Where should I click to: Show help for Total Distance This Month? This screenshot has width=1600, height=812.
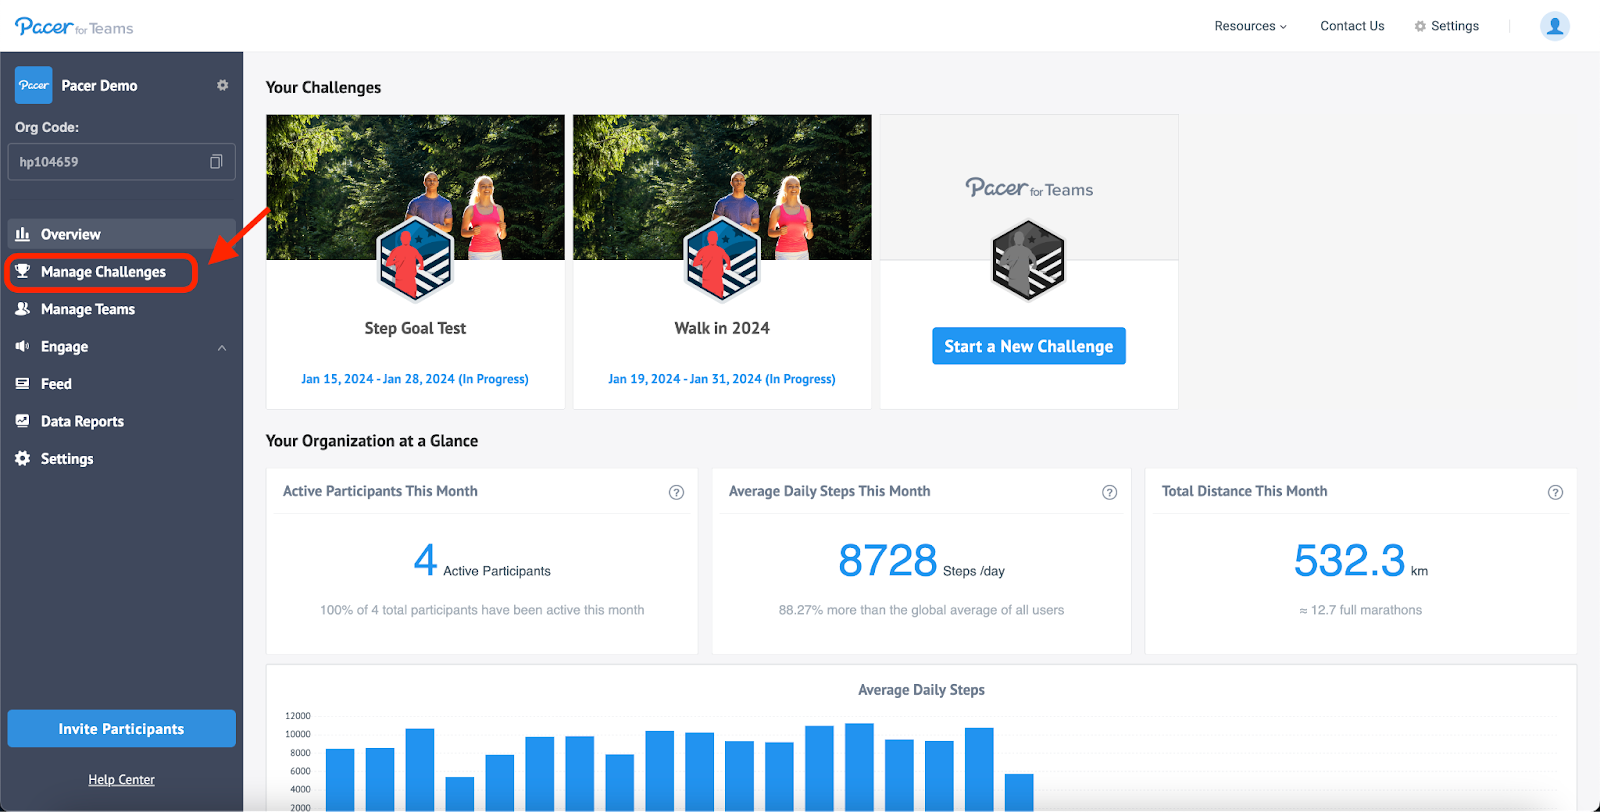tap(1555, 492)
